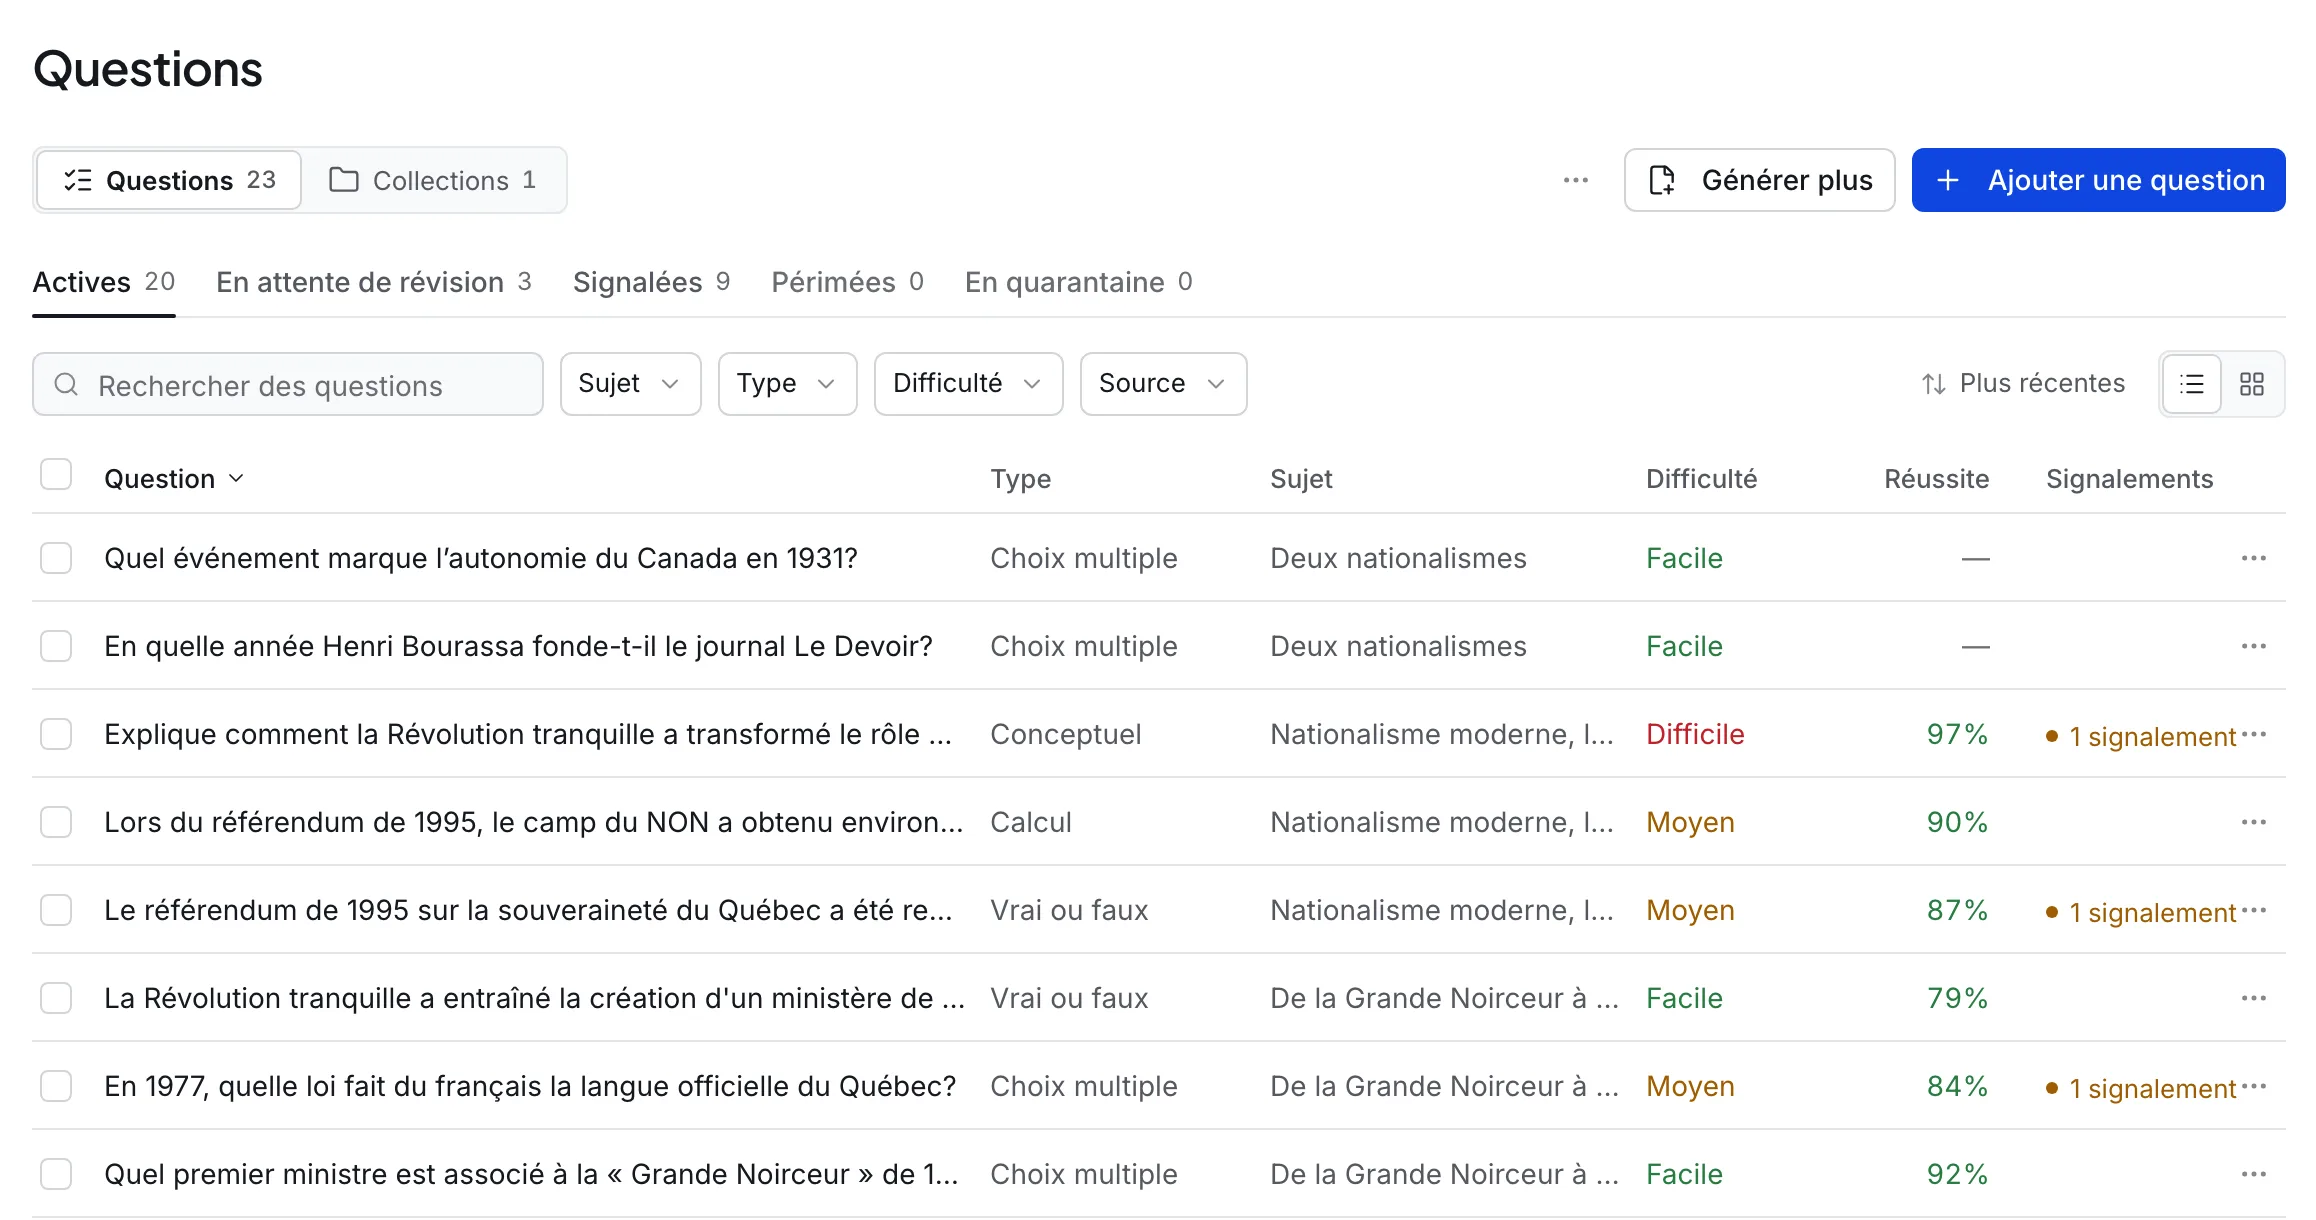Viewport: 2316px width, 1220px height.
Task: Open the Source filter dropdown
Action: [x=1163, y=384]
